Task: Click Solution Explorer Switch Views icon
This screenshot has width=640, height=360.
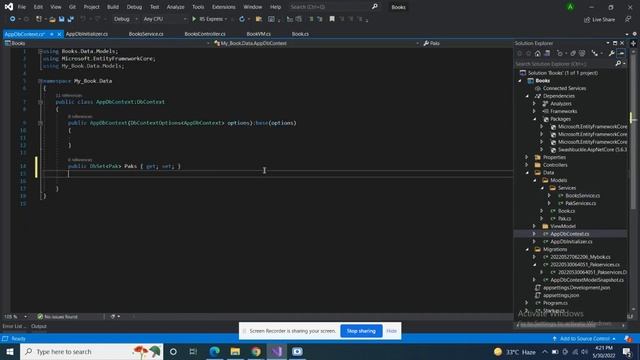Action: pos(547,53)
